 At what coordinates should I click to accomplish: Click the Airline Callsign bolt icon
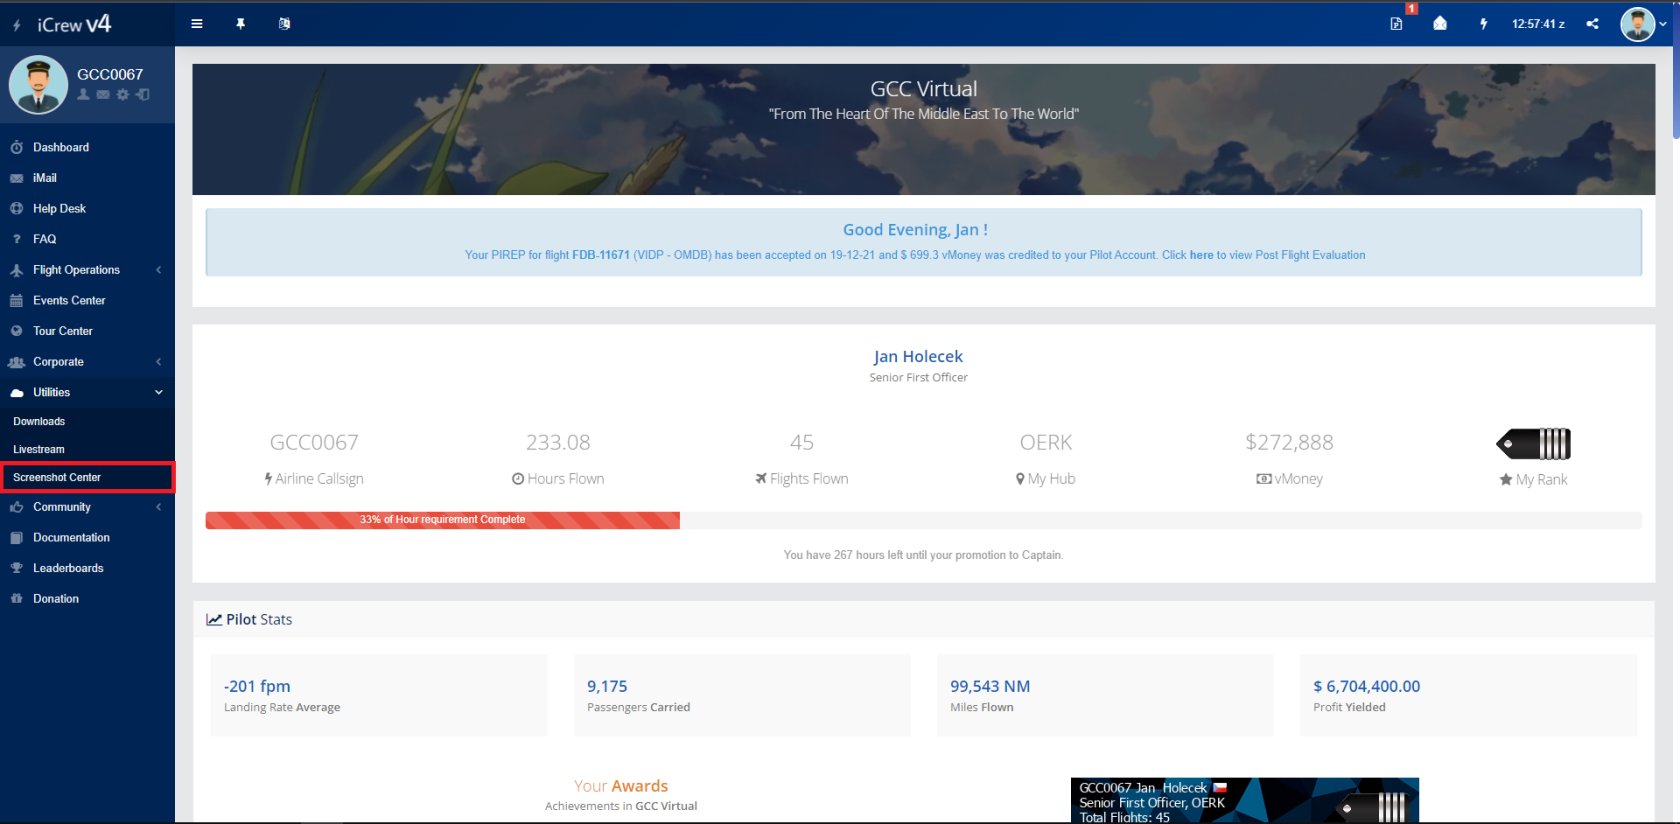tap(268, 479)
